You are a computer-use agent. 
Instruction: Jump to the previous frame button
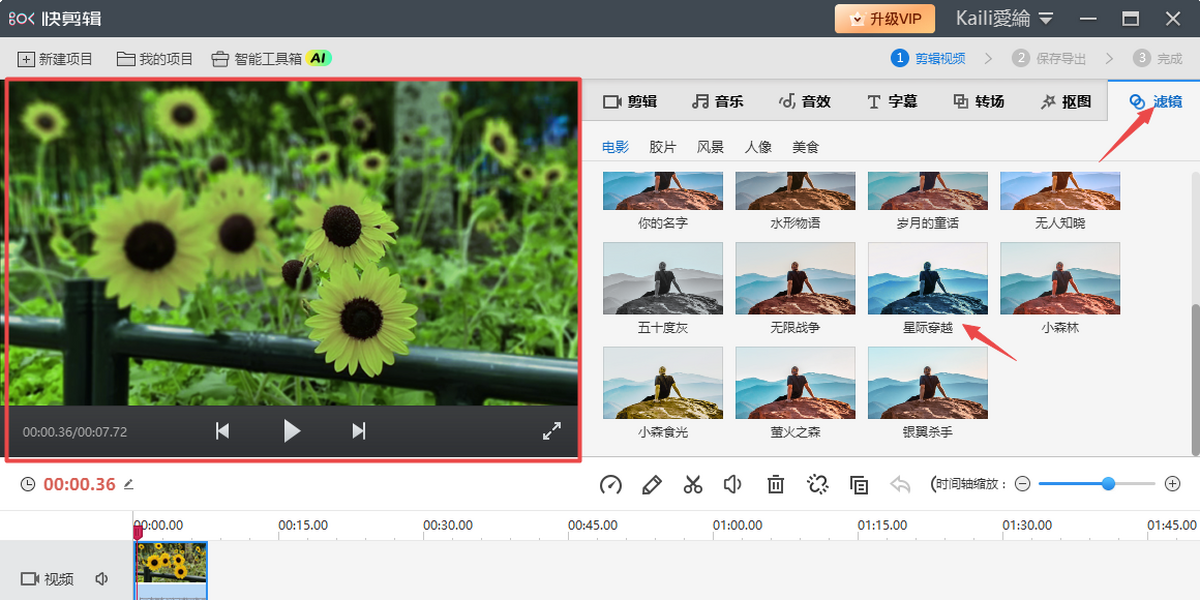tap(223, 431)
